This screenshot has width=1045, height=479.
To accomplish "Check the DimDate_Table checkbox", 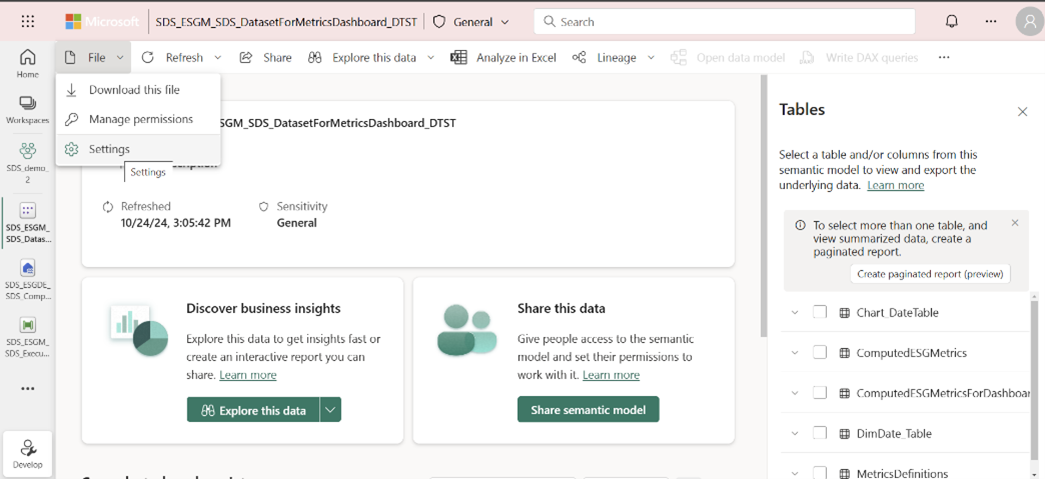I will 820,433.
